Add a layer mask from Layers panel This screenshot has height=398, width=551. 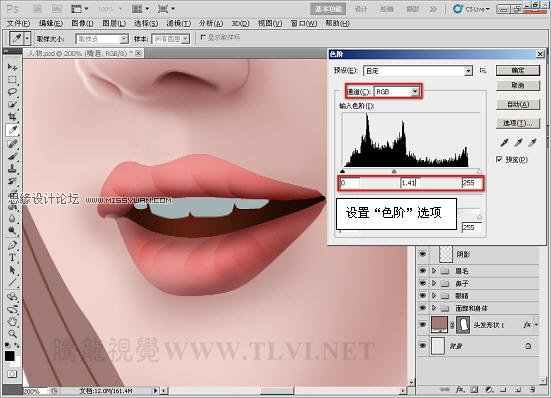[474, 389]
